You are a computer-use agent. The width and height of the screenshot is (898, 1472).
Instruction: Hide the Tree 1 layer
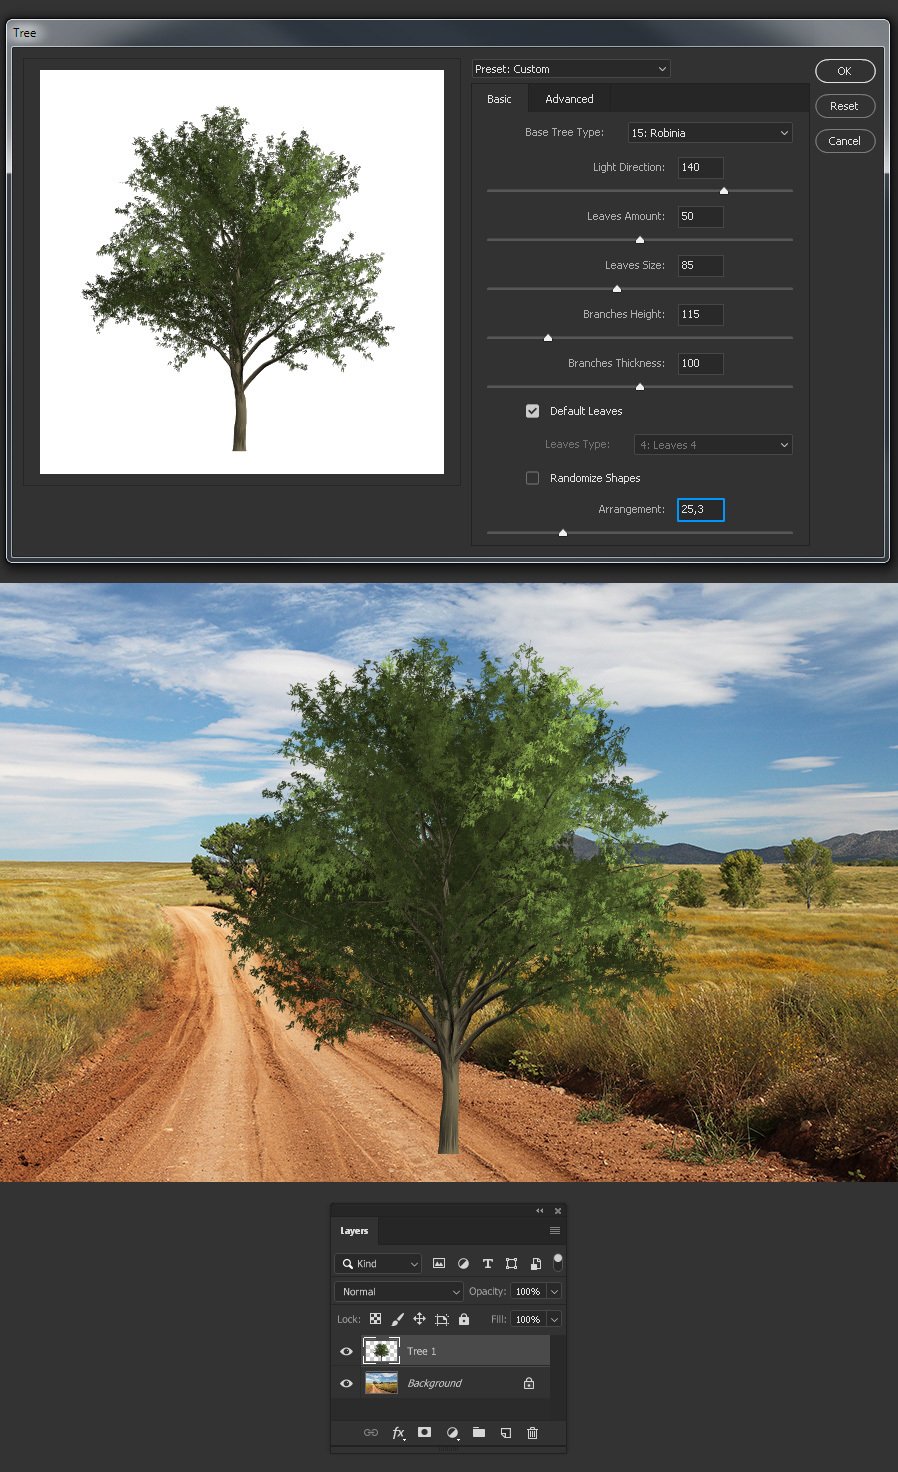tap(346, 1351)
